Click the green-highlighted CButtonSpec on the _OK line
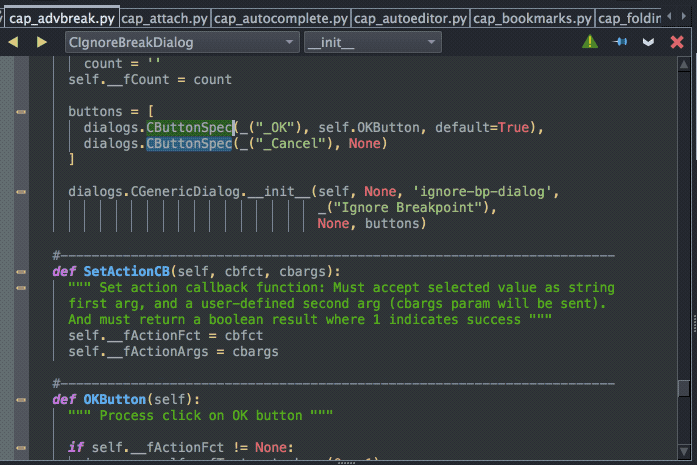 pyautogui.click(x=189, y=128)
